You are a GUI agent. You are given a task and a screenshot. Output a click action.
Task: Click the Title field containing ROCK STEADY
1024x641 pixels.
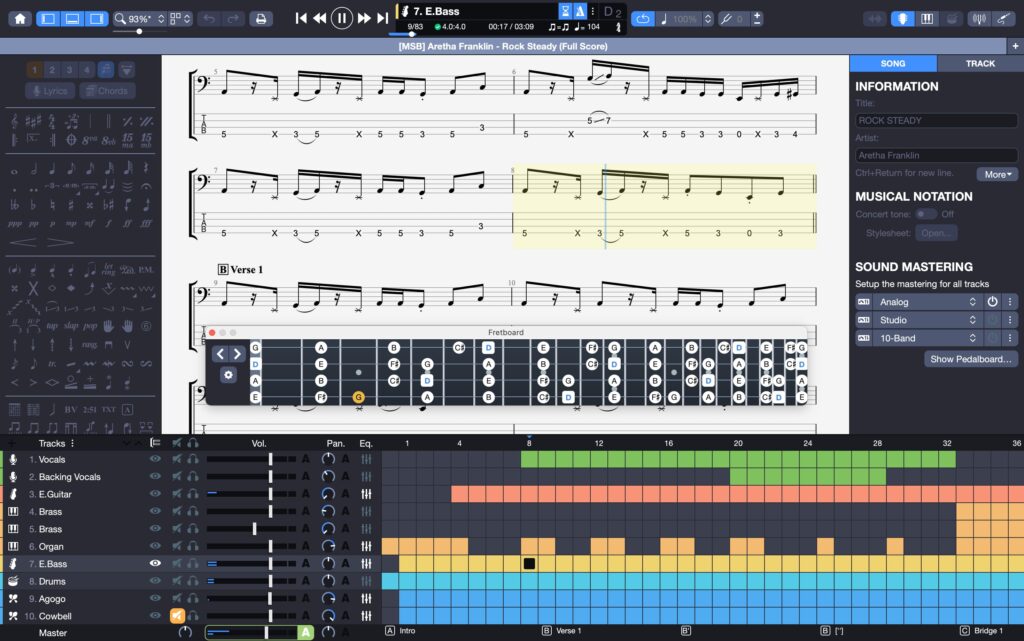[x=935, y=119]
